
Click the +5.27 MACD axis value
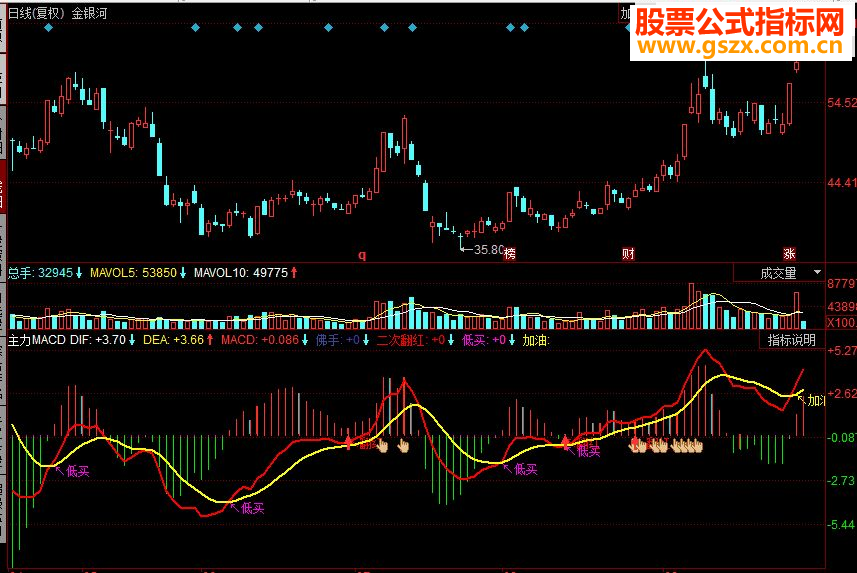click(x=842, y=350)
